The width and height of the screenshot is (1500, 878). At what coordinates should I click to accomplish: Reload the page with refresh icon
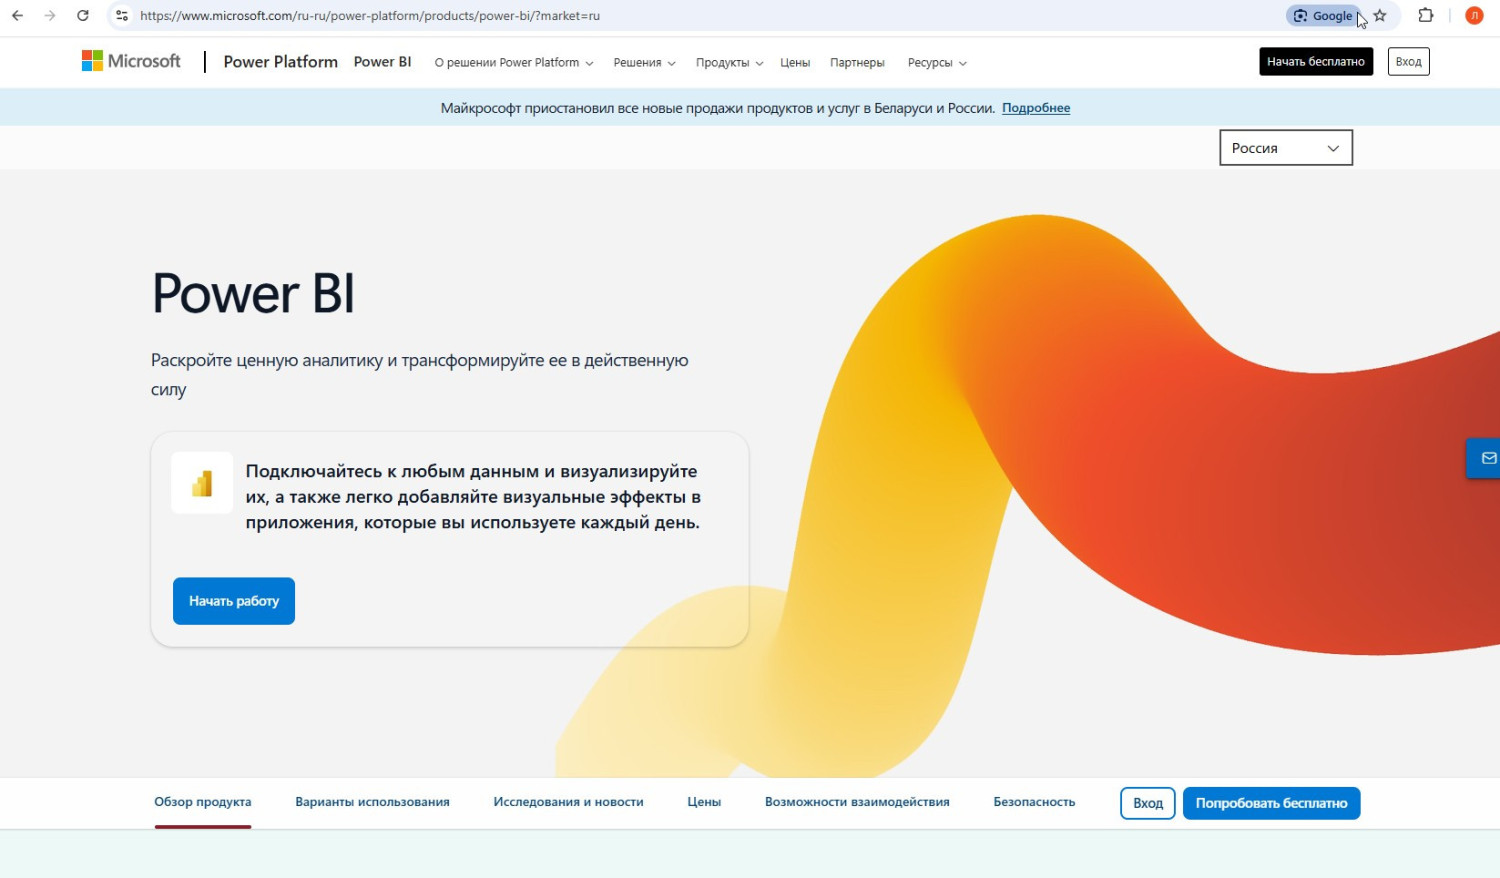coord(83,16)
